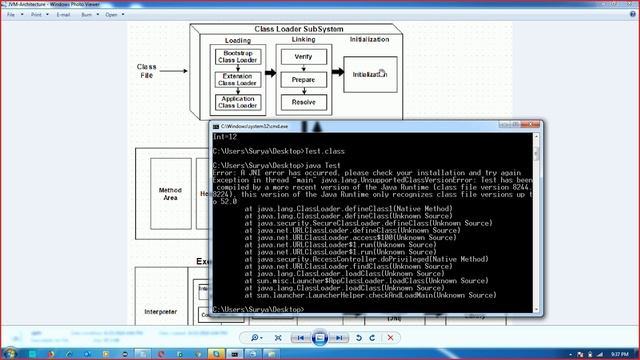The width and height of the screenshot is (640, 360).
Task: Delete the photo with the red X
Action: pyautogui.click(x=391, y=338)
